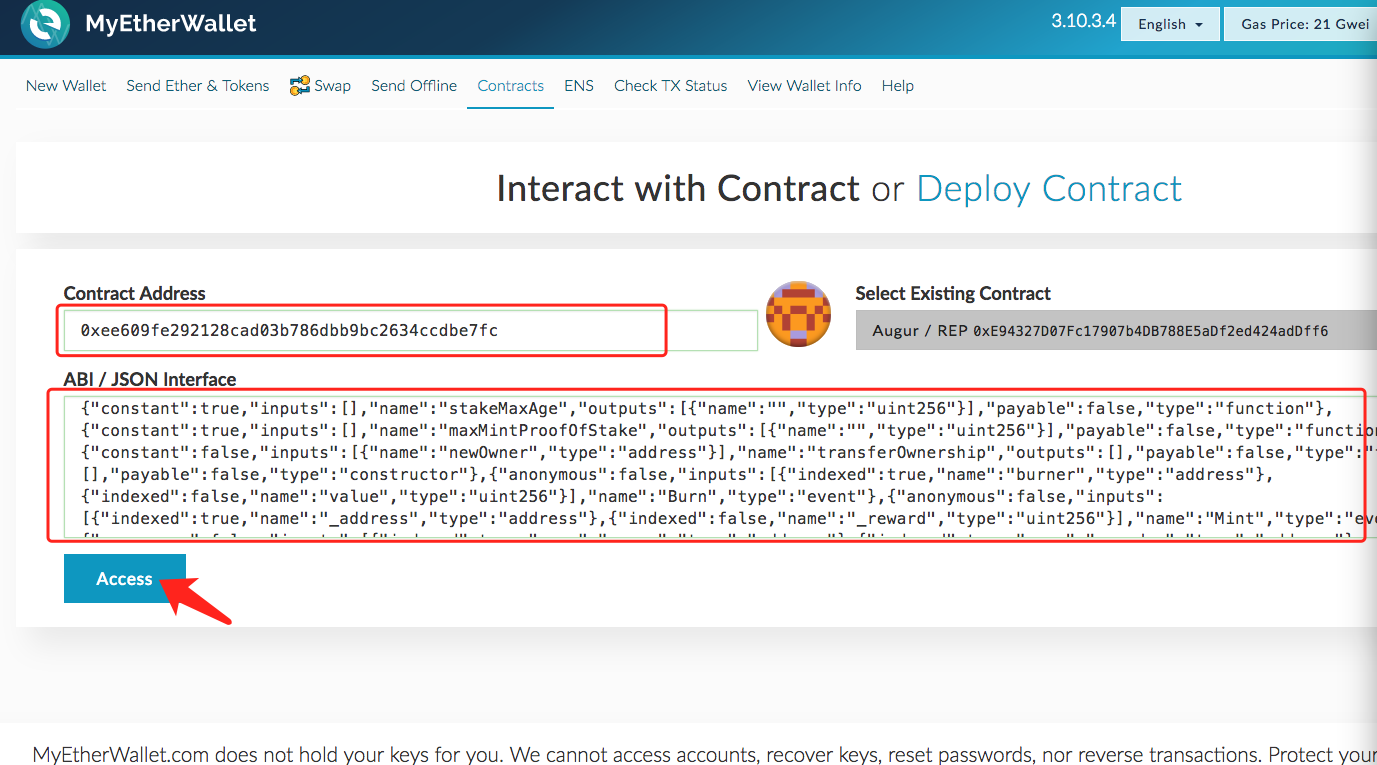The image size is (1377, 765).
Task: Open the English language dropdown
Action: 1170,24
